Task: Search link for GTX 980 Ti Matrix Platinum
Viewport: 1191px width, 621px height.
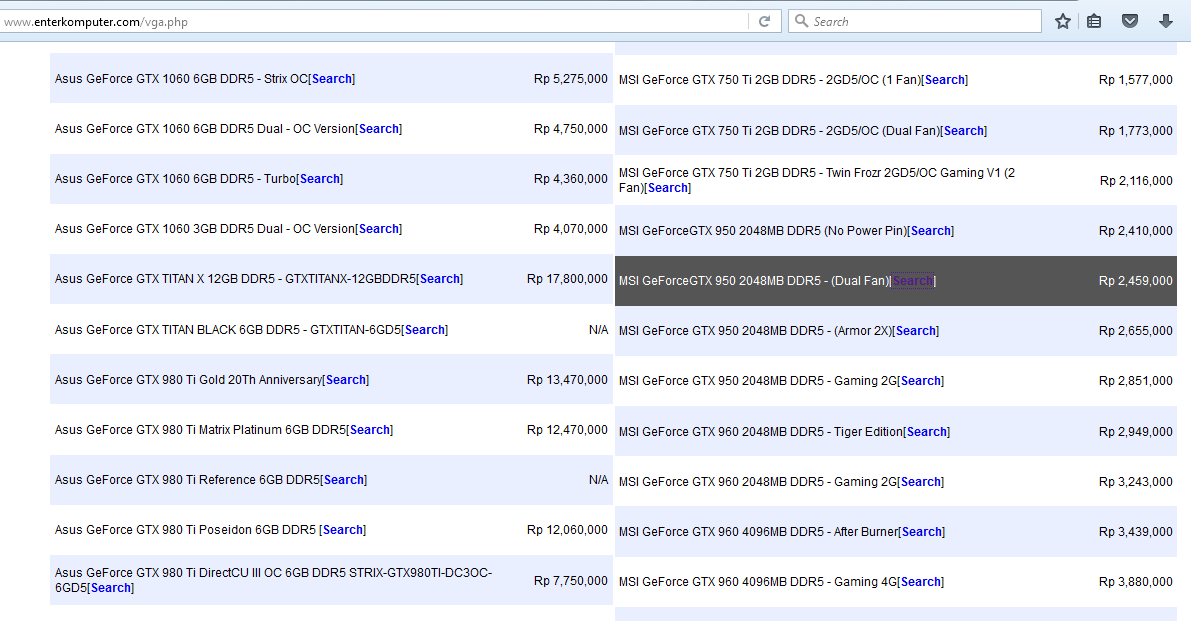Action: 370,430
